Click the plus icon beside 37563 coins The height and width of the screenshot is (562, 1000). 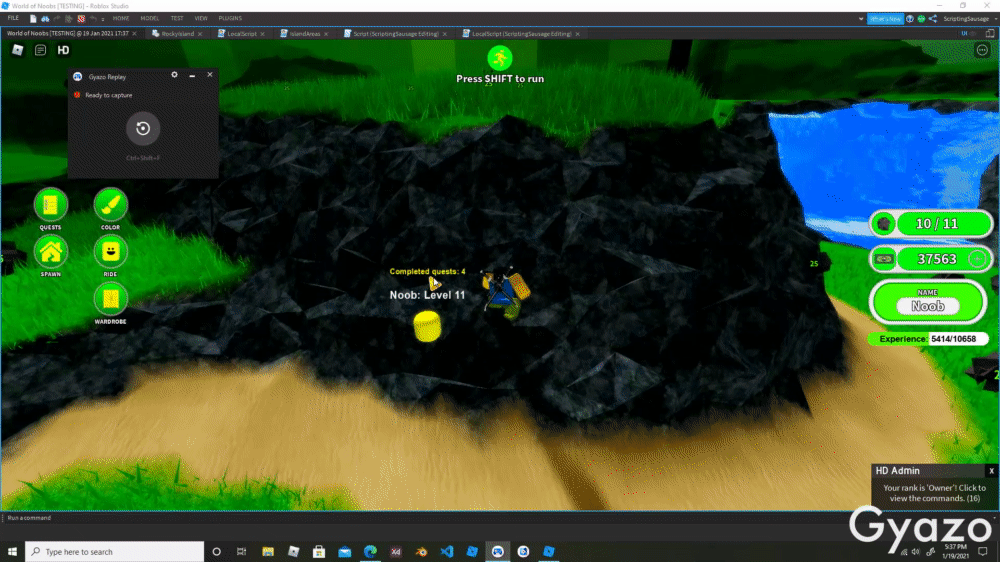[x=977, y=258]
